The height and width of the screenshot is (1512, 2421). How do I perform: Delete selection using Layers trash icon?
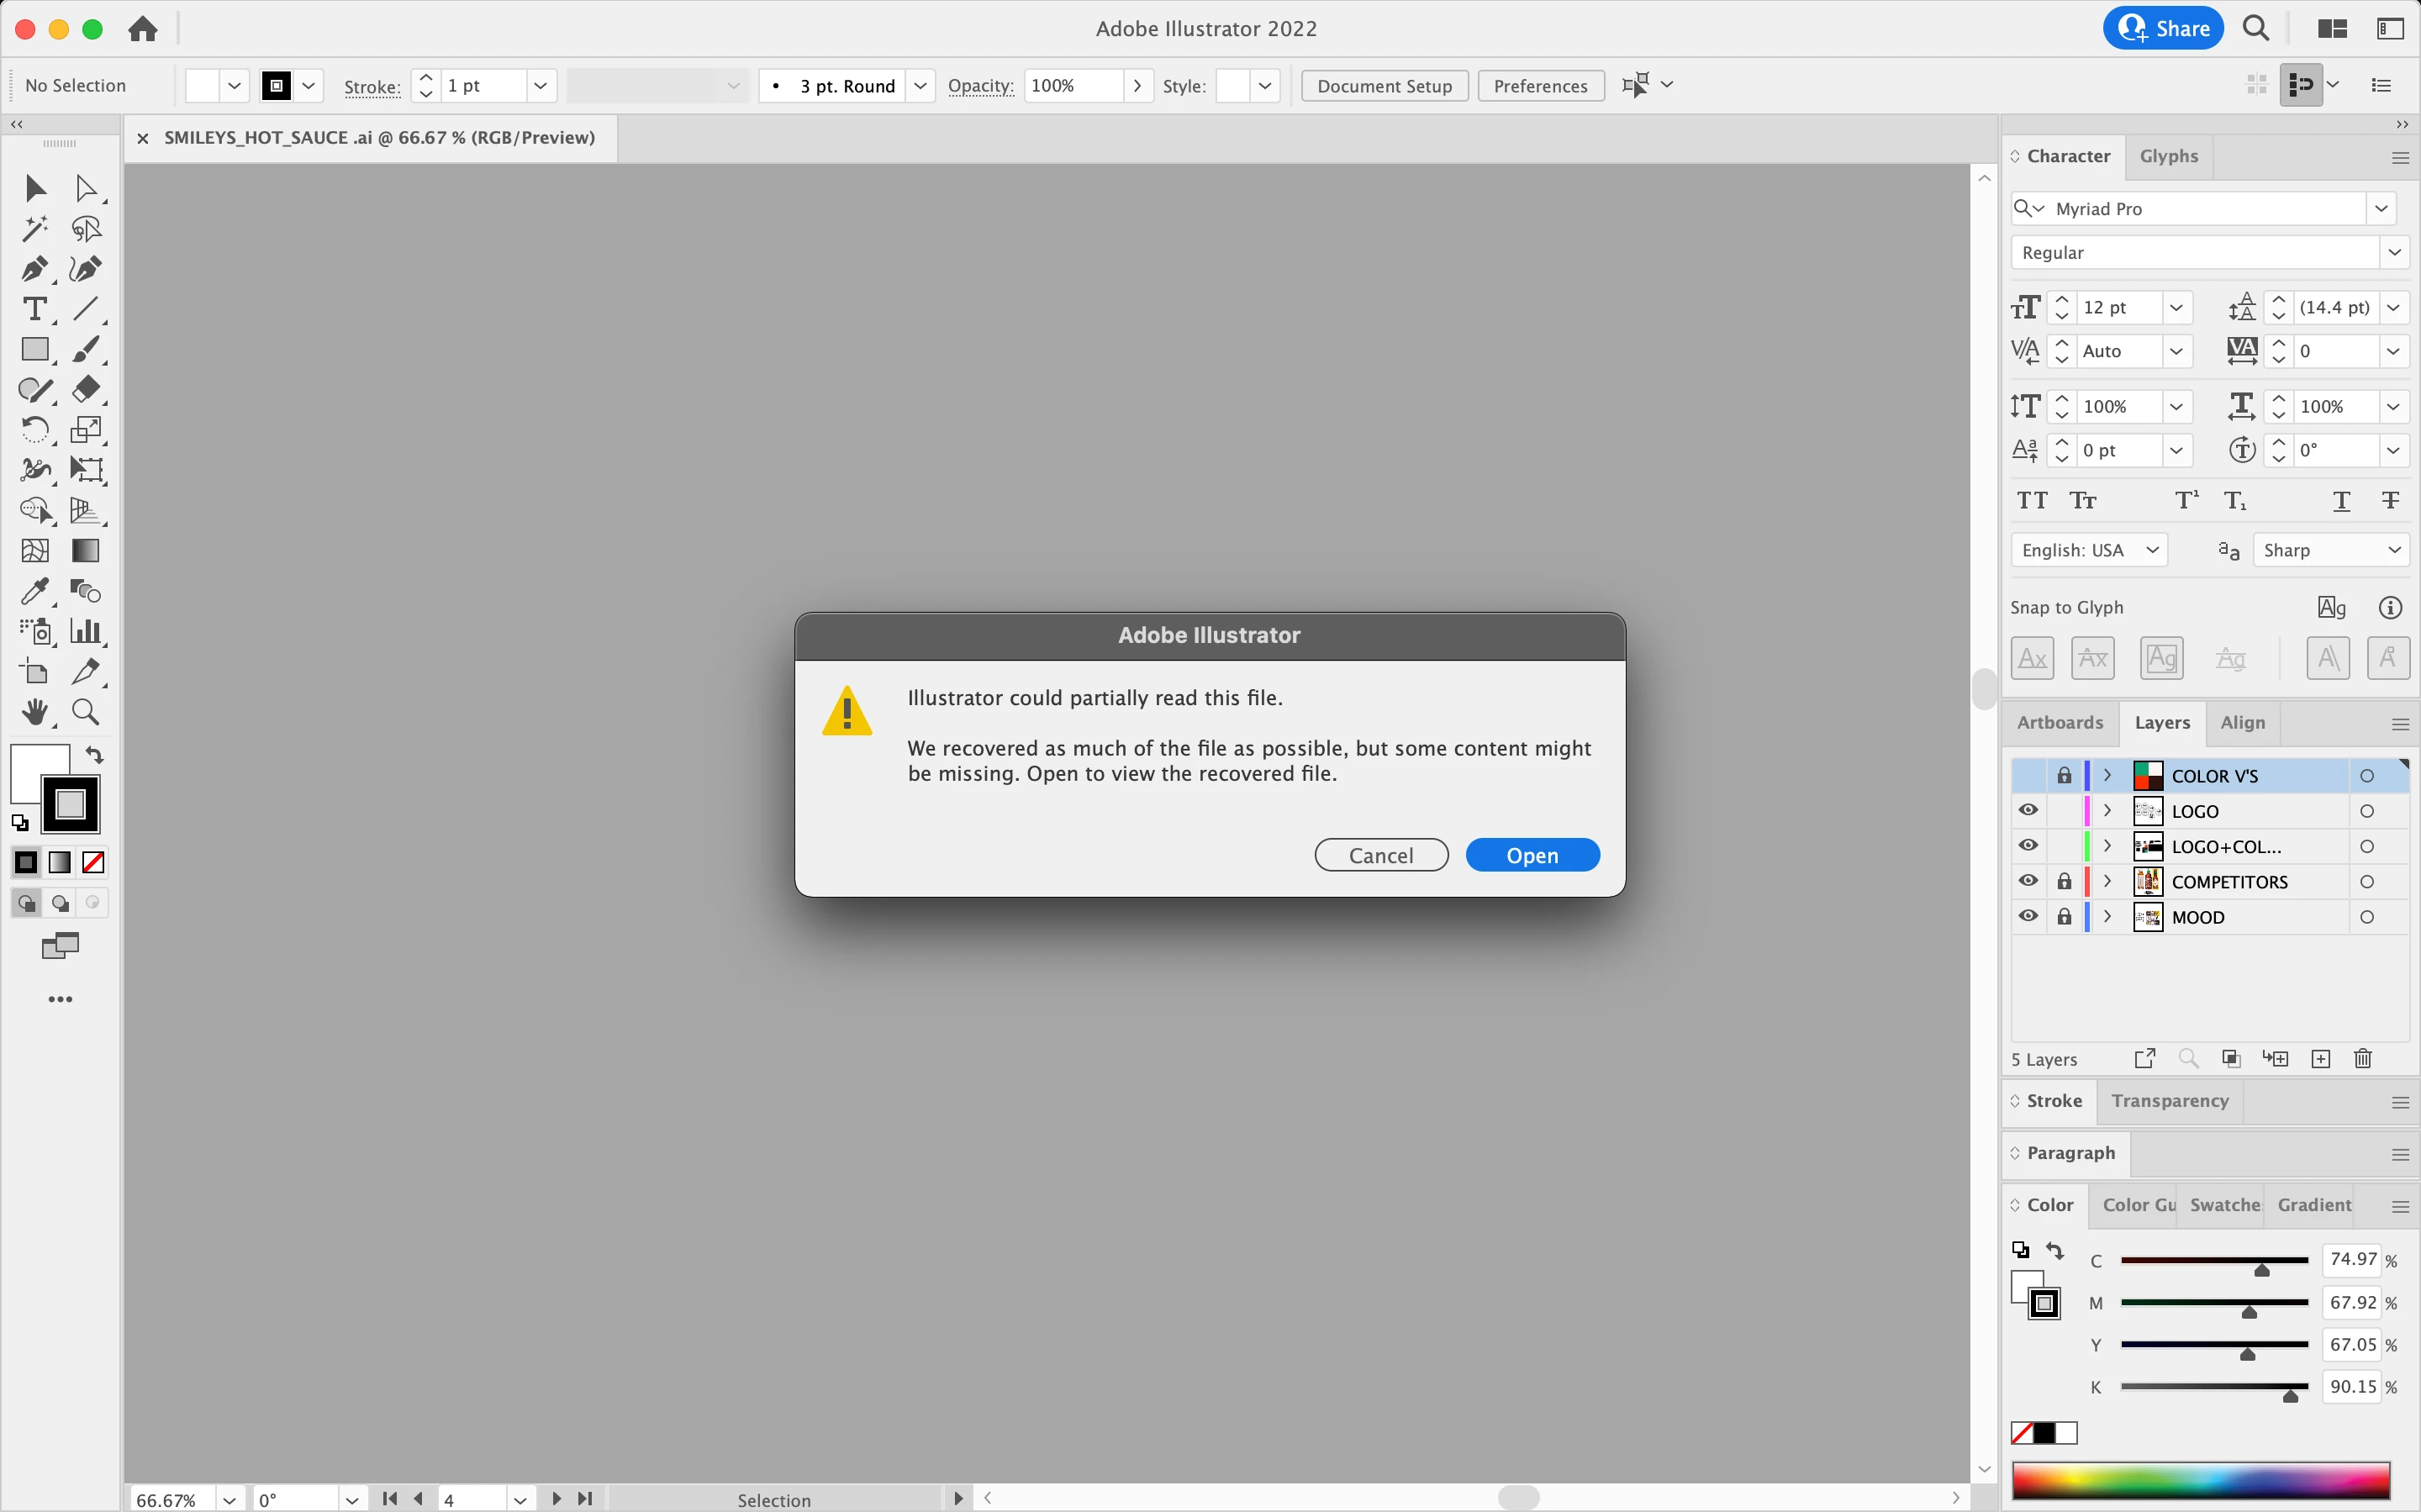2362,1059
